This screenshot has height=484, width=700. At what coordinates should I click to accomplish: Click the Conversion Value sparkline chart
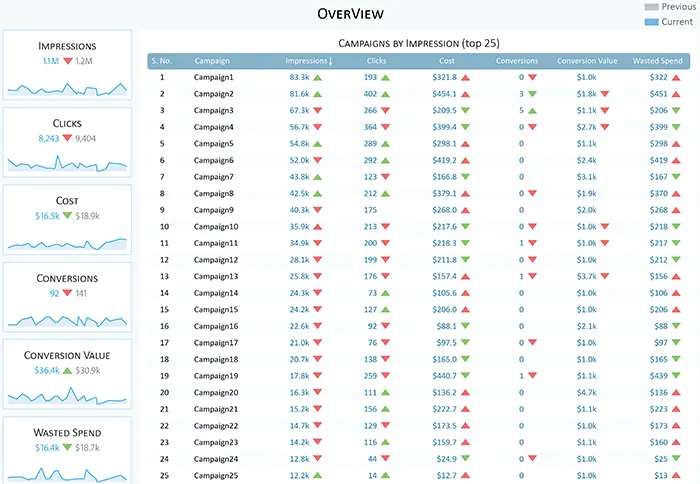click(x=67, y=396)
